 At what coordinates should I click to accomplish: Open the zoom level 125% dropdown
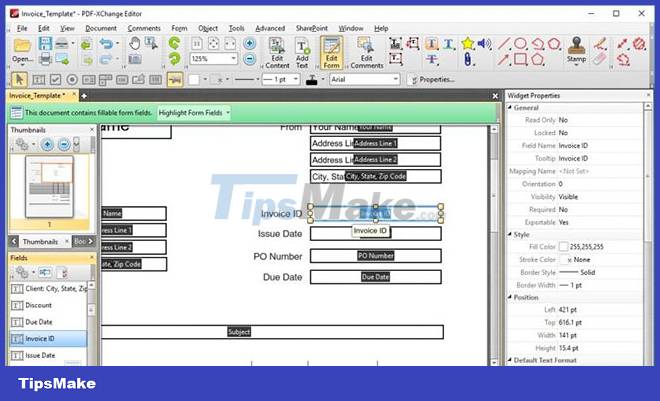click(233, 58)
